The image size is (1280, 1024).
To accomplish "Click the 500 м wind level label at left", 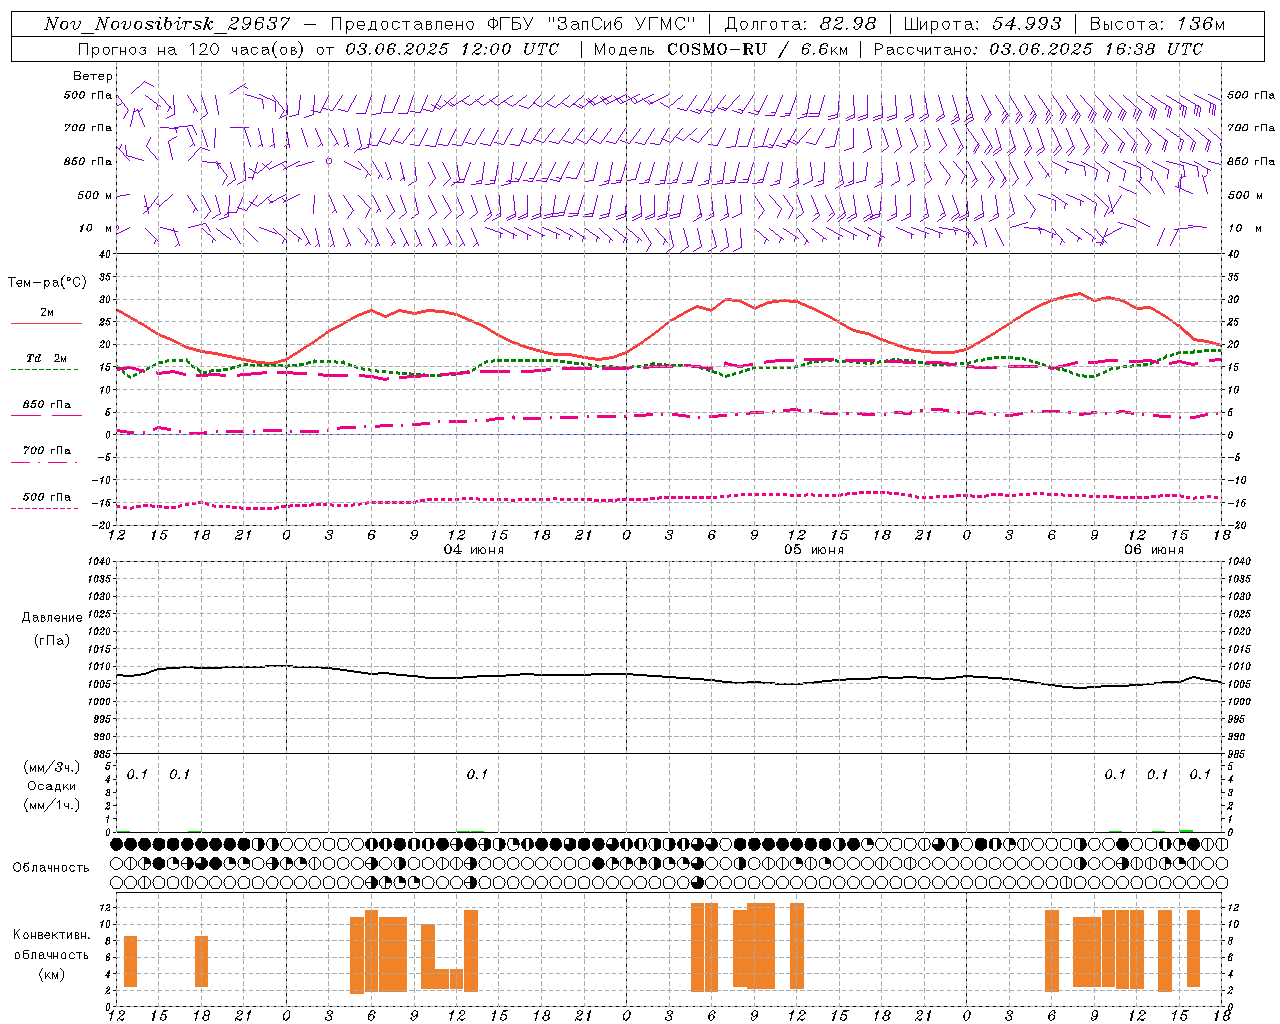I will point(95,195).
